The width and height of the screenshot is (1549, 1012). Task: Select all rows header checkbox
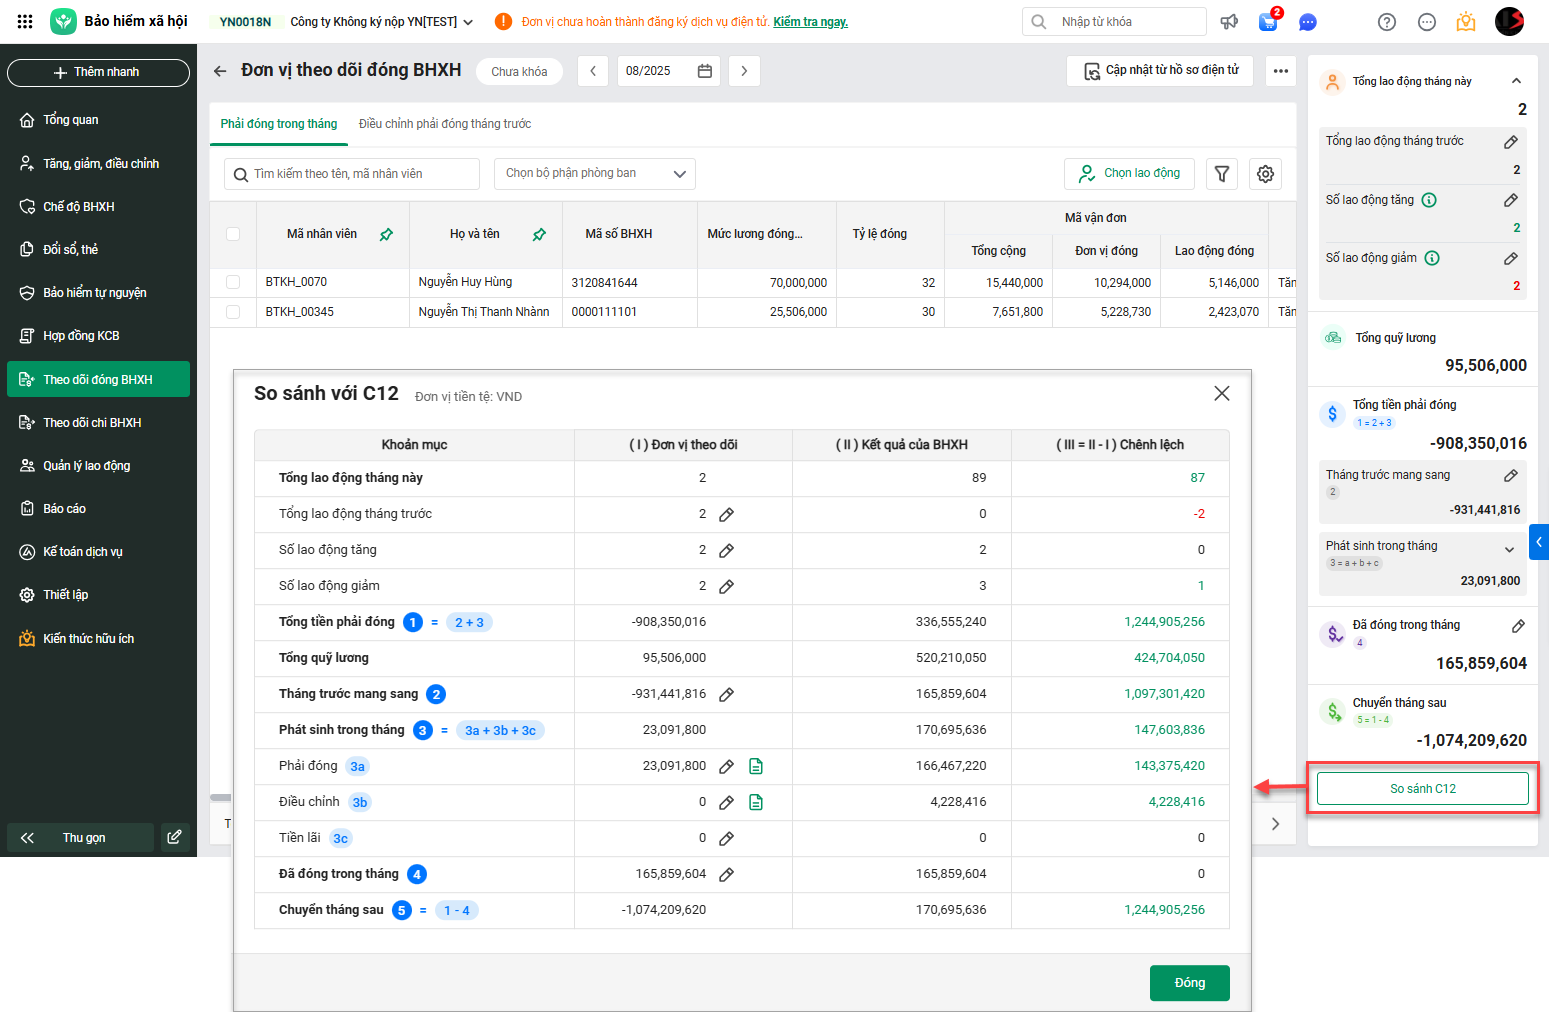[x=233, y=234]
